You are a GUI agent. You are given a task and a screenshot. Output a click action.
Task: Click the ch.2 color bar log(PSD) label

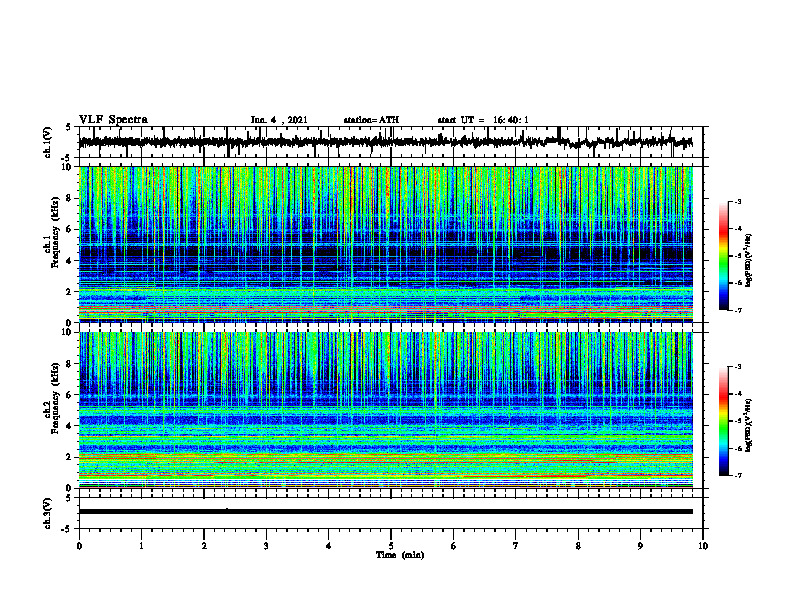click(x=749, y=425)
